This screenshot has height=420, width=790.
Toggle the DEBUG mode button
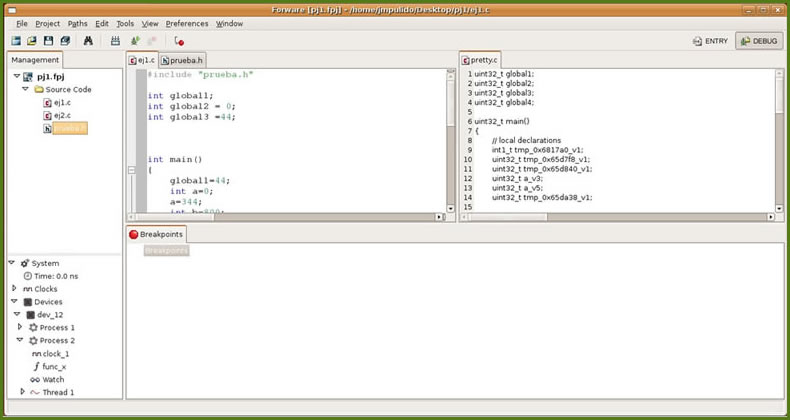[759, 41]
